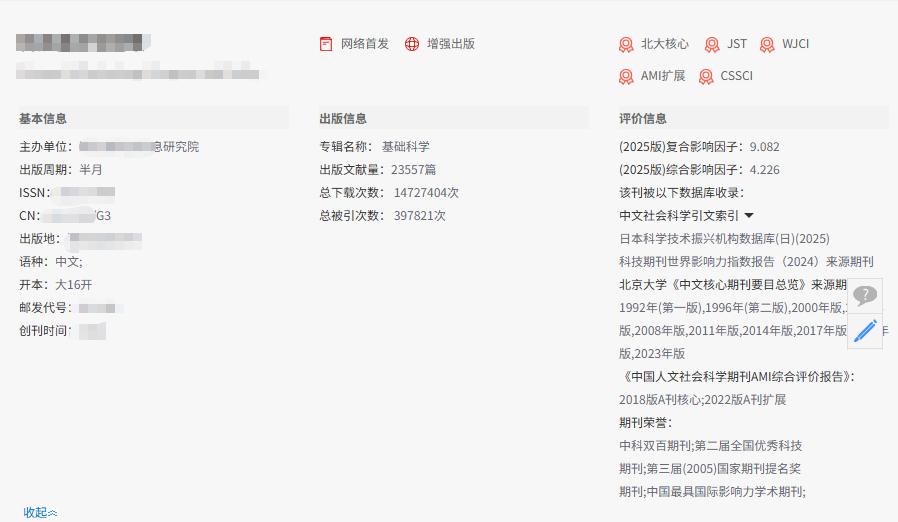Click the 增强出版 globe icon
898x522 pixels.
tap(412, 44)
